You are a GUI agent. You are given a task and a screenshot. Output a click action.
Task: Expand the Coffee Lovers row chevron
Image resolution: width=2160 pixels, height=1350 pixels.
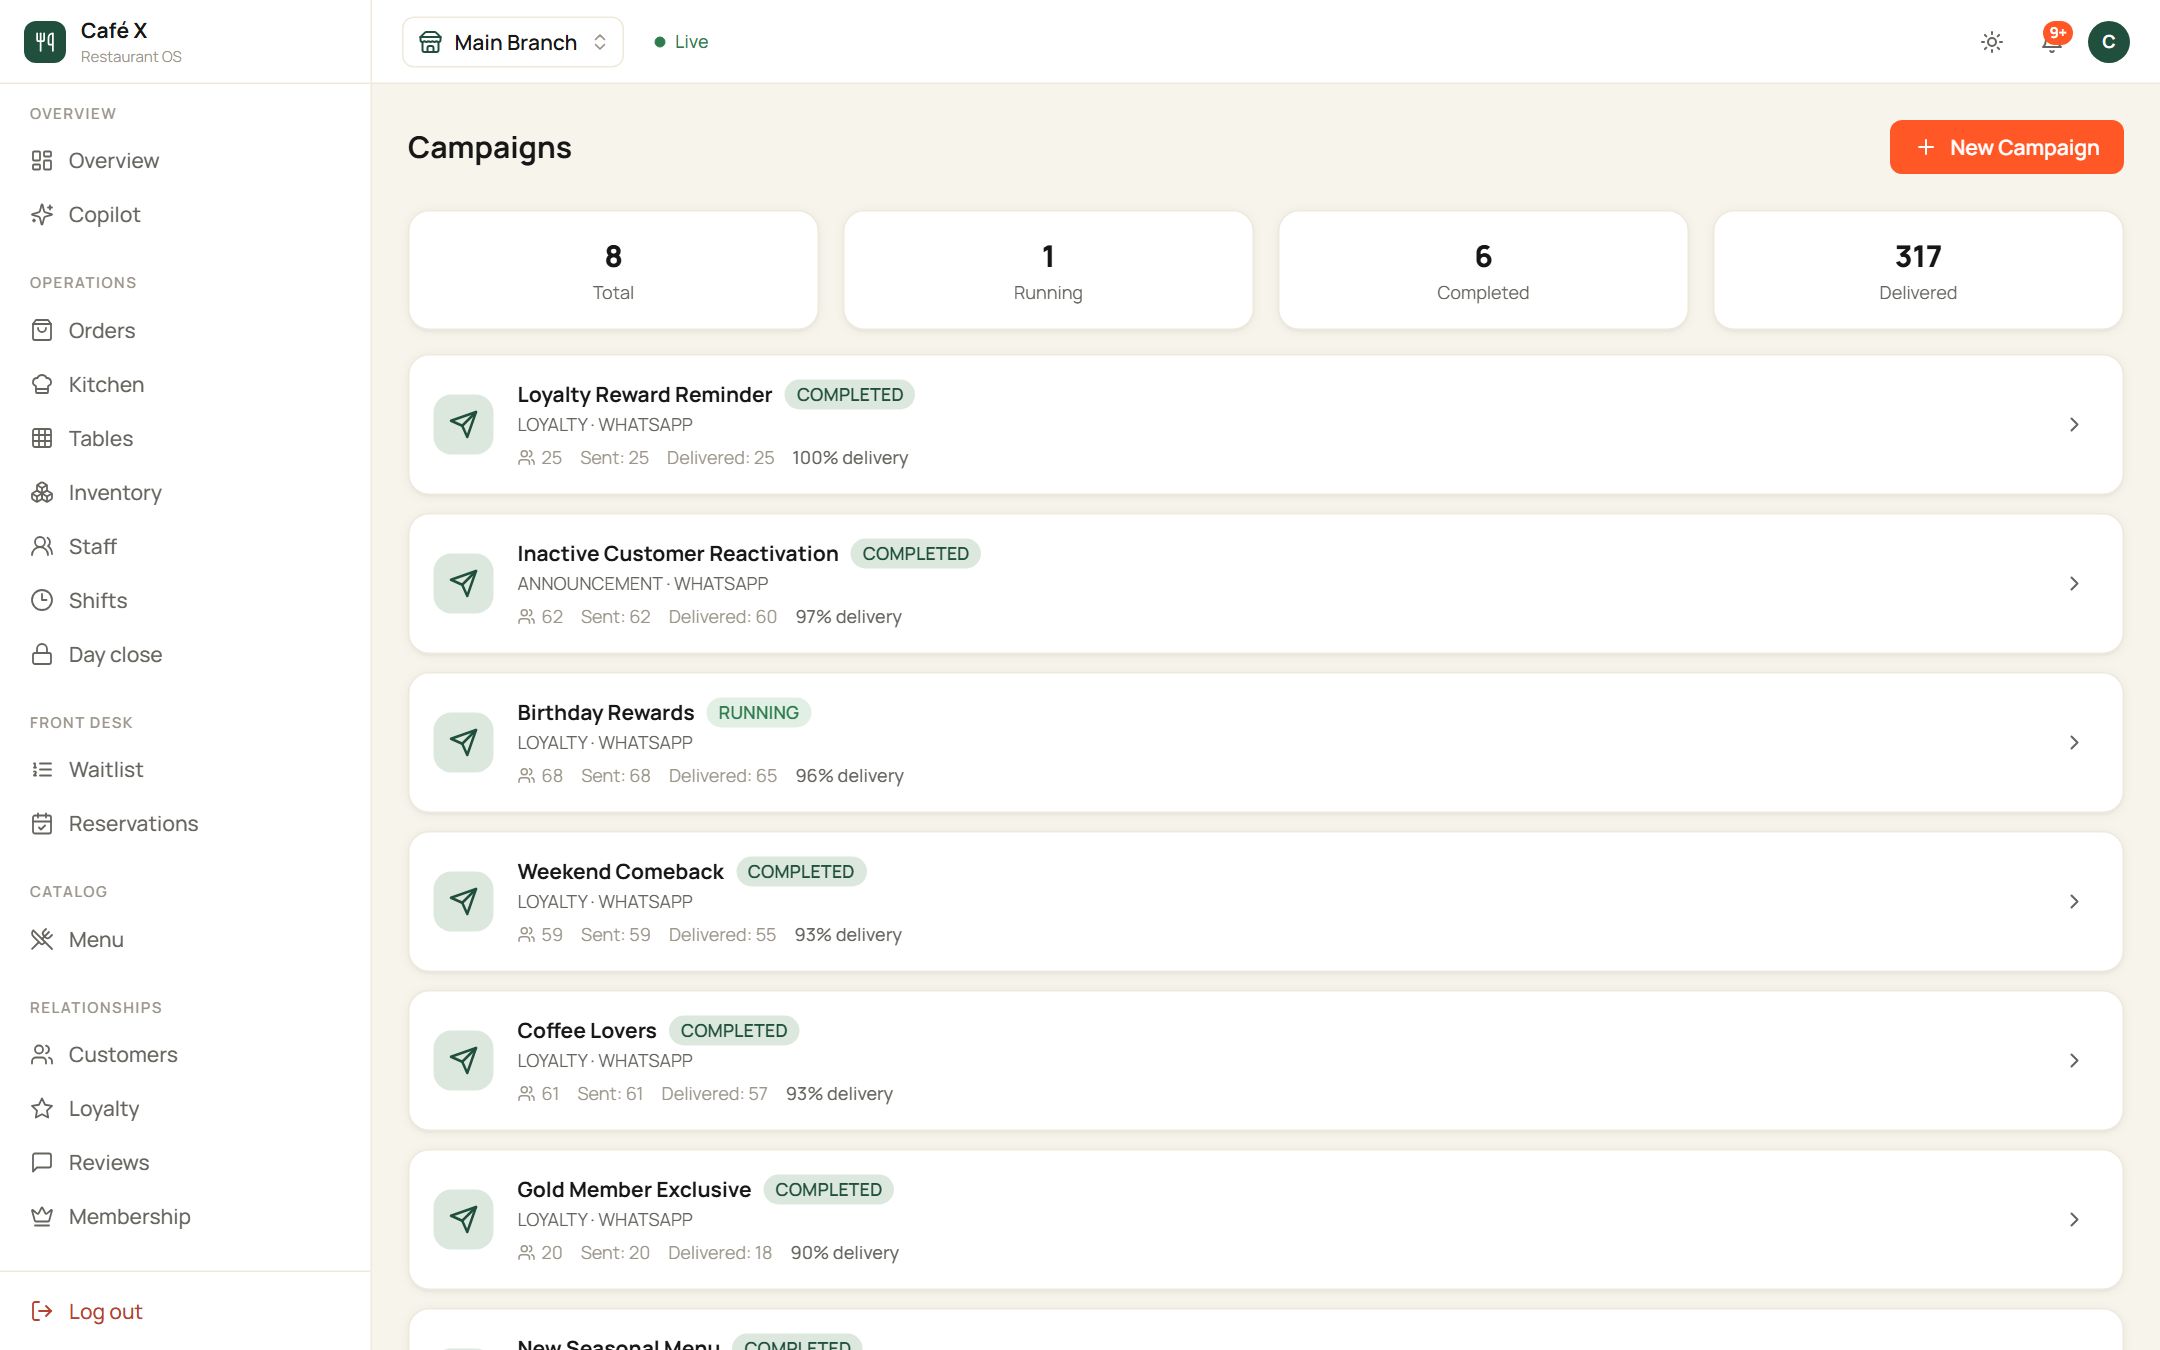pos(2074,1061)
